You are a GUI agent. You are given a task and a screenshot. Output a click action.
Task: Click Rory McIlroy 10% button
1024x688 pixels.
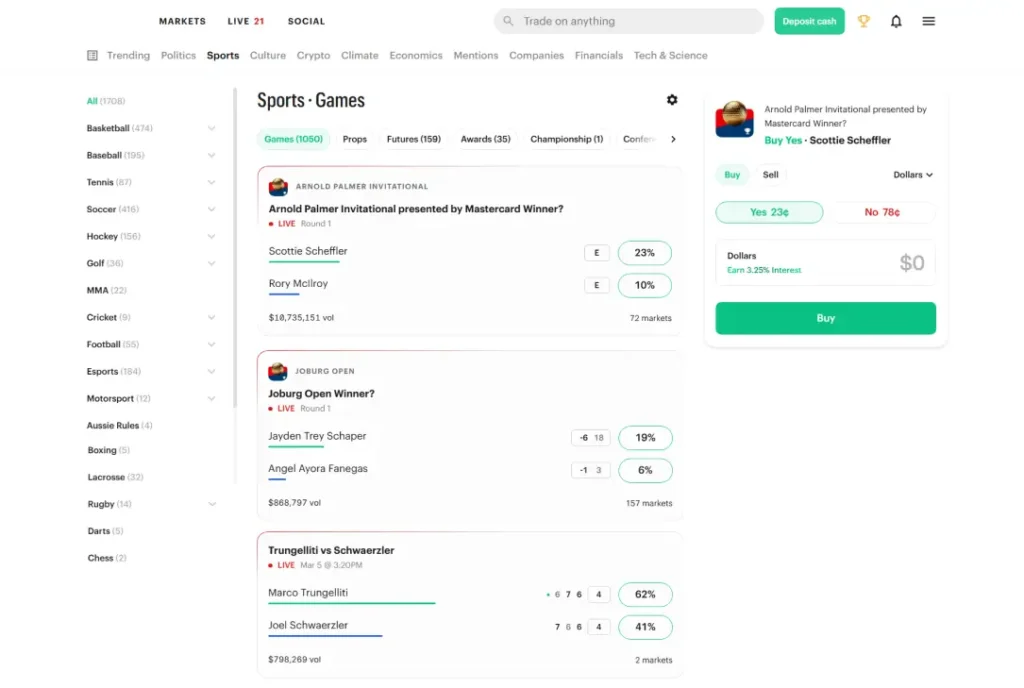coord(644,285)
